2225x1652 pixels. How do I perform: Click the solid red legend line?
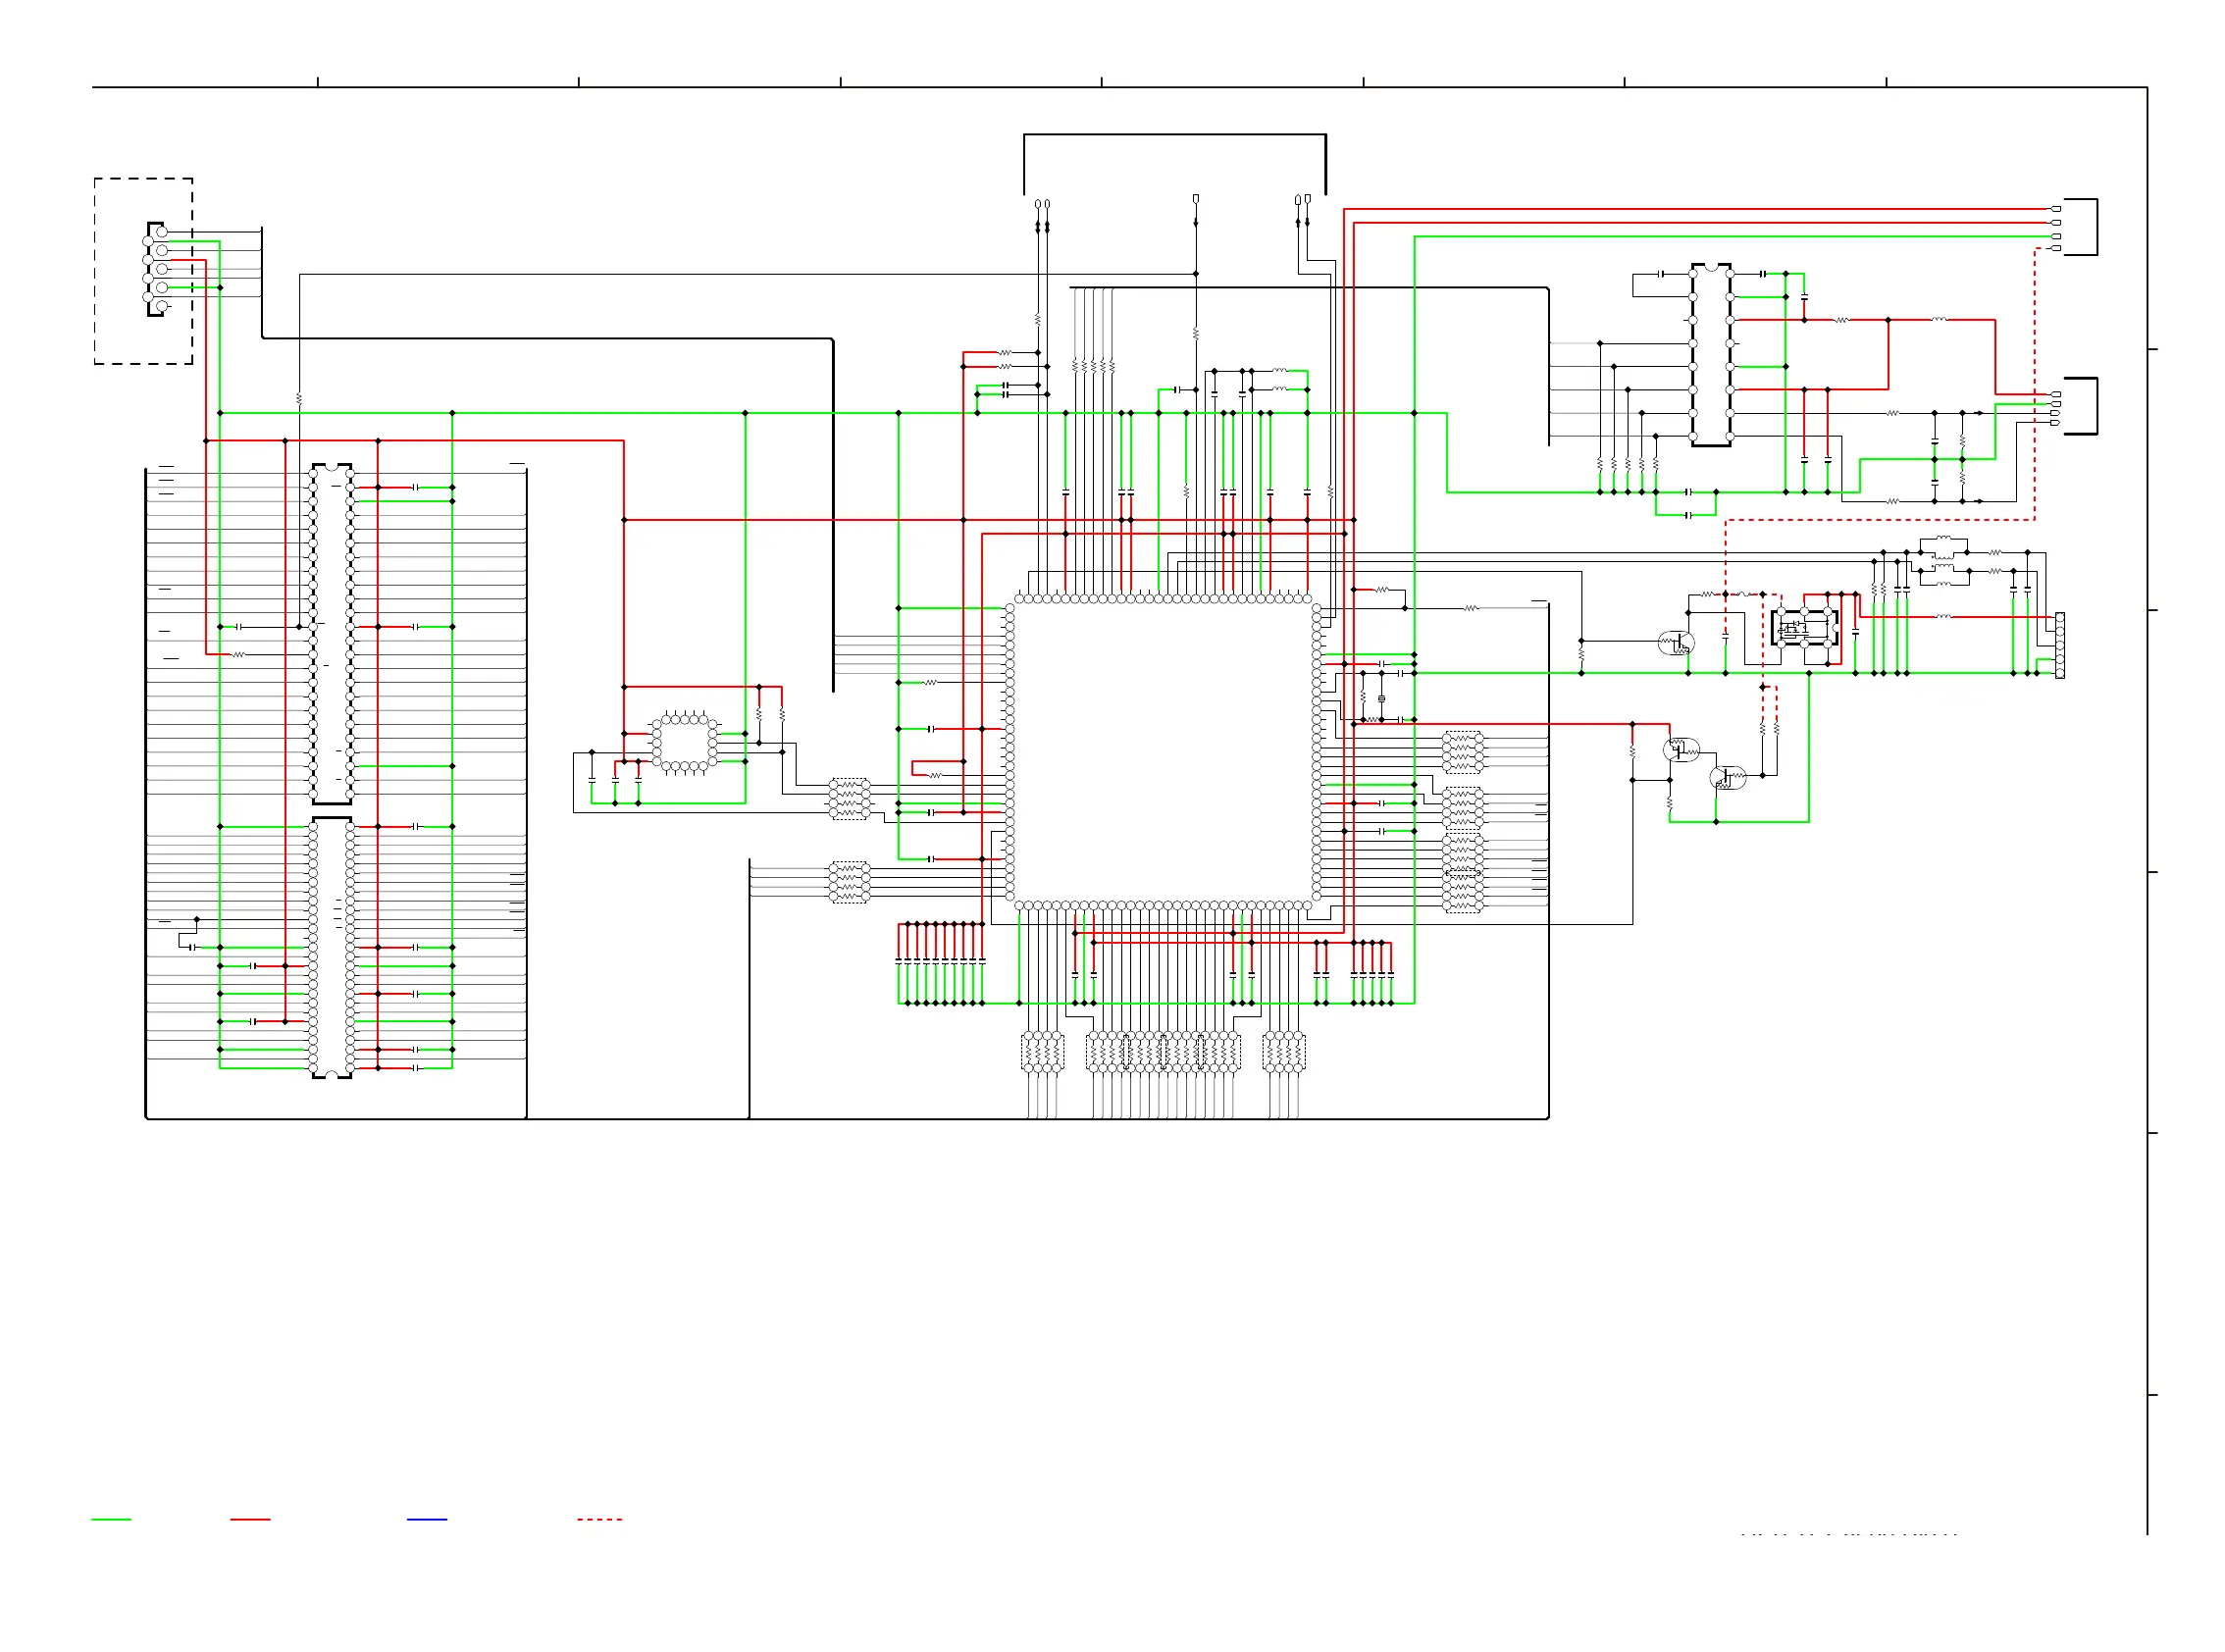point(250,1520)
